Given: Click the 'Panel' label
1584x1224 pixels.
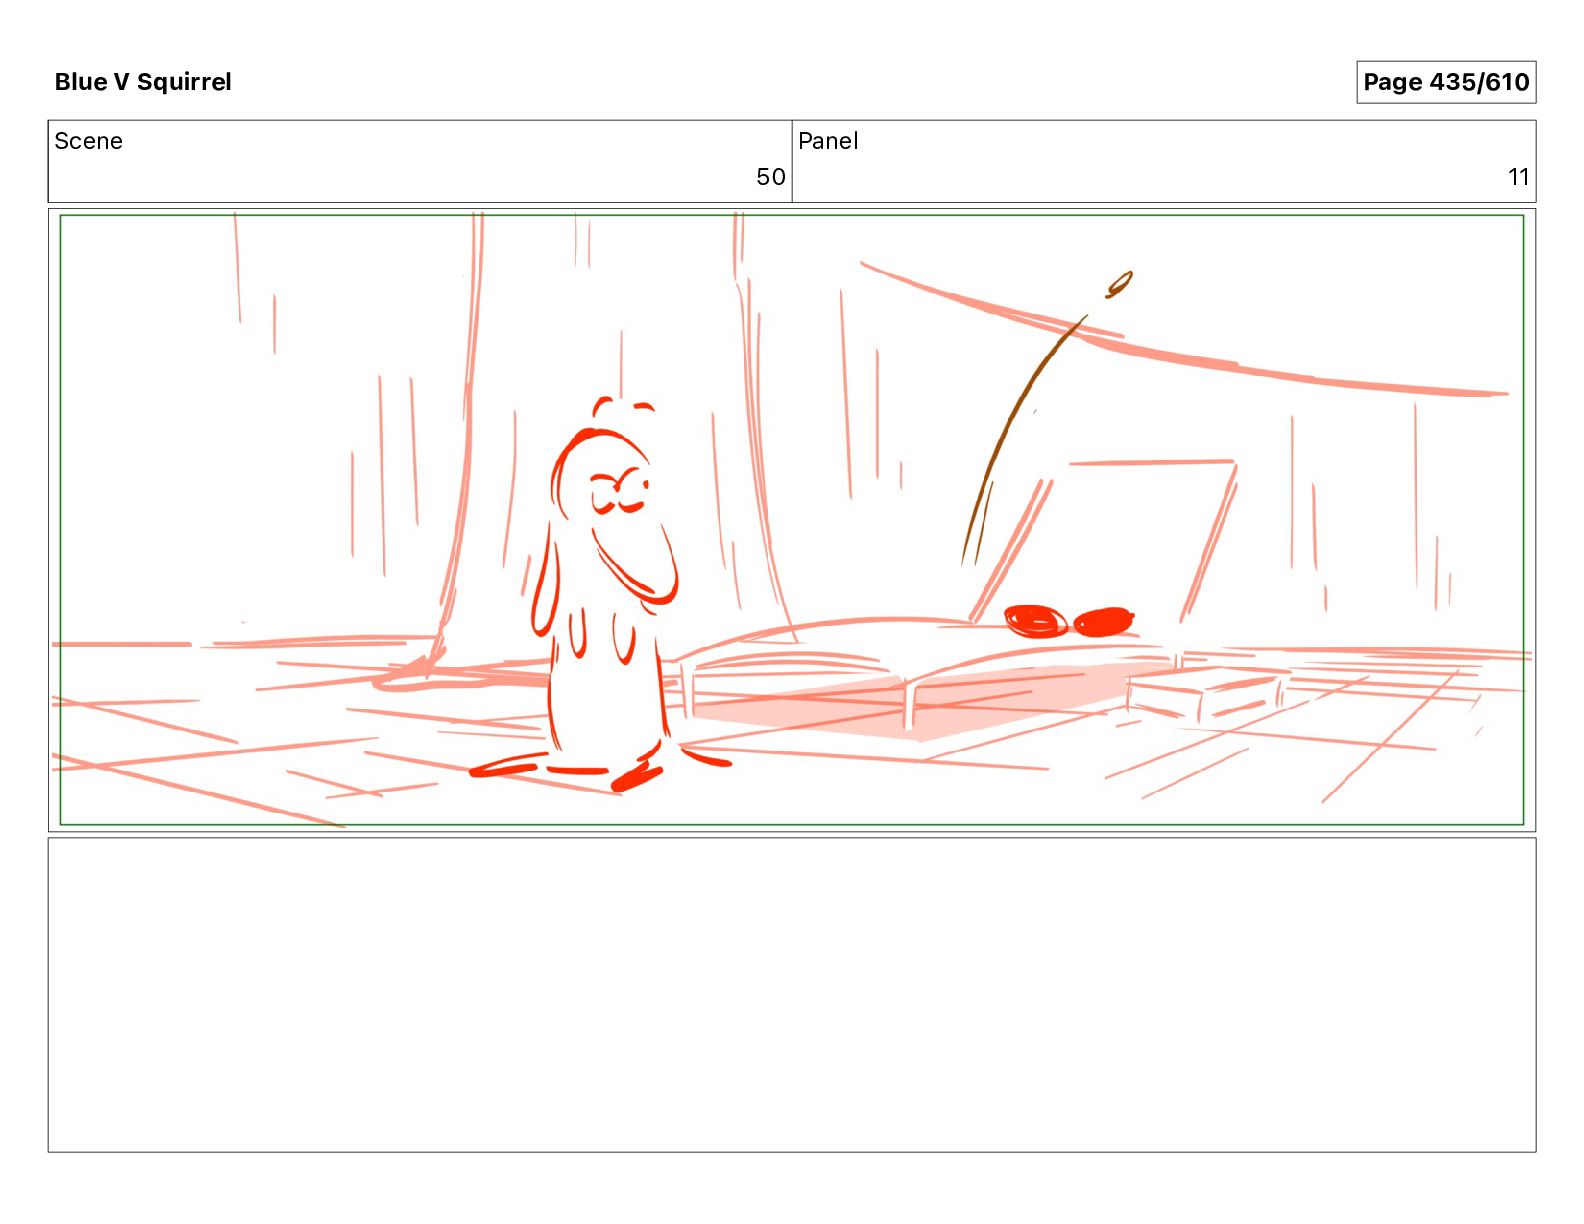Looking at the screenshot, I should tap(828, 141).
